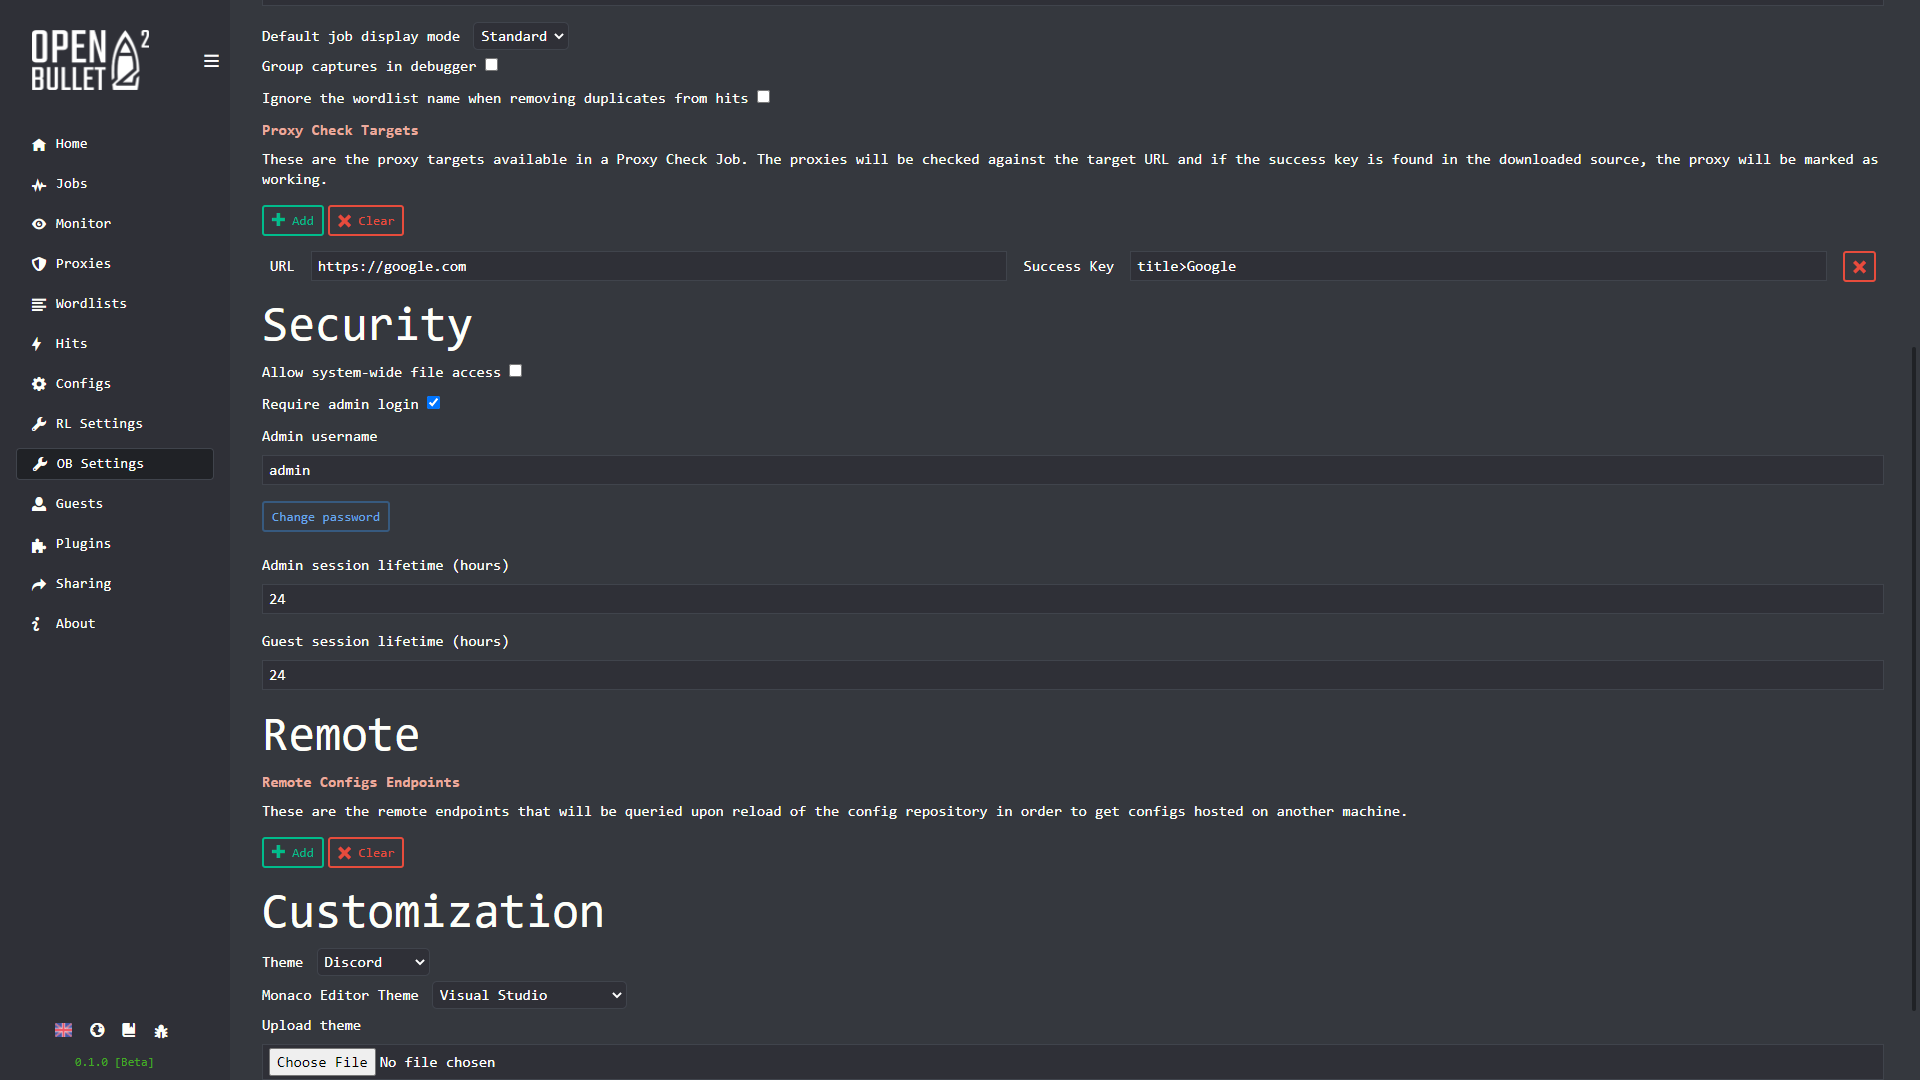Viewport: 1920px width, 1080px height.
Task: Toggle the hamburger sidebar menu icon
Action: [211, 61]
